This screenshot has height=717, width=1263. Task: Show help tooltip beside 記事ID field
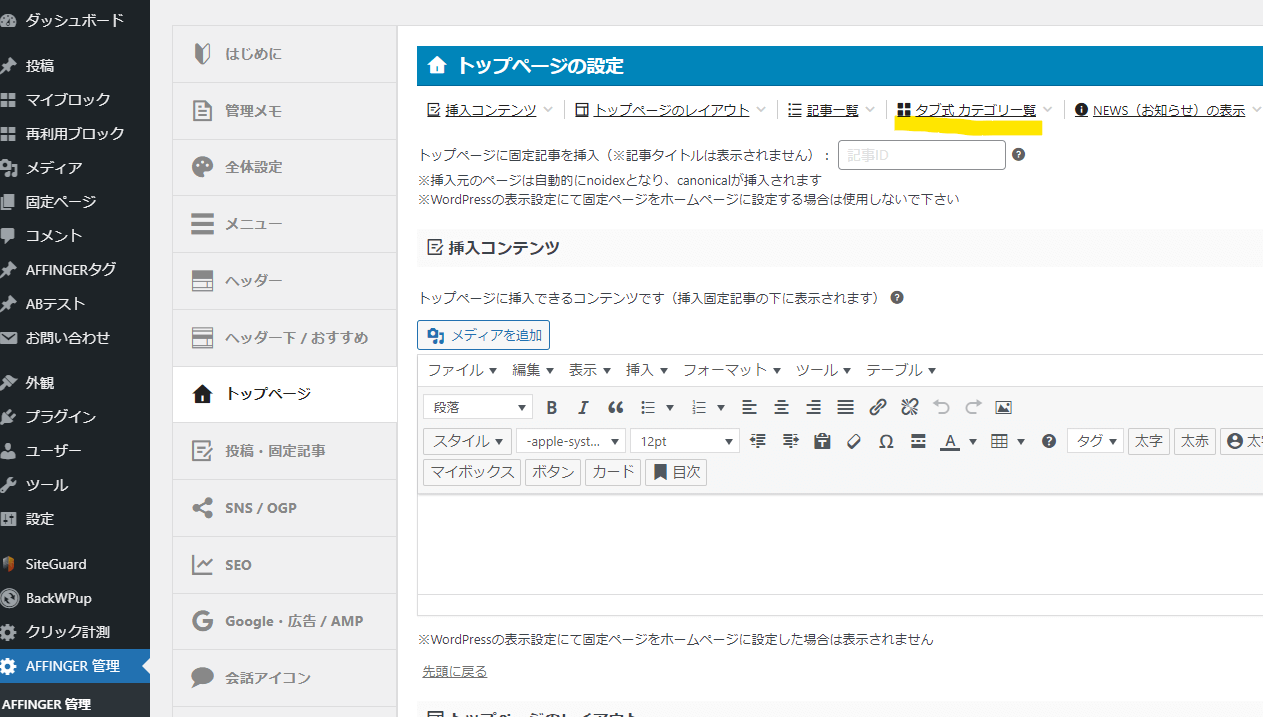(1019, 155)
